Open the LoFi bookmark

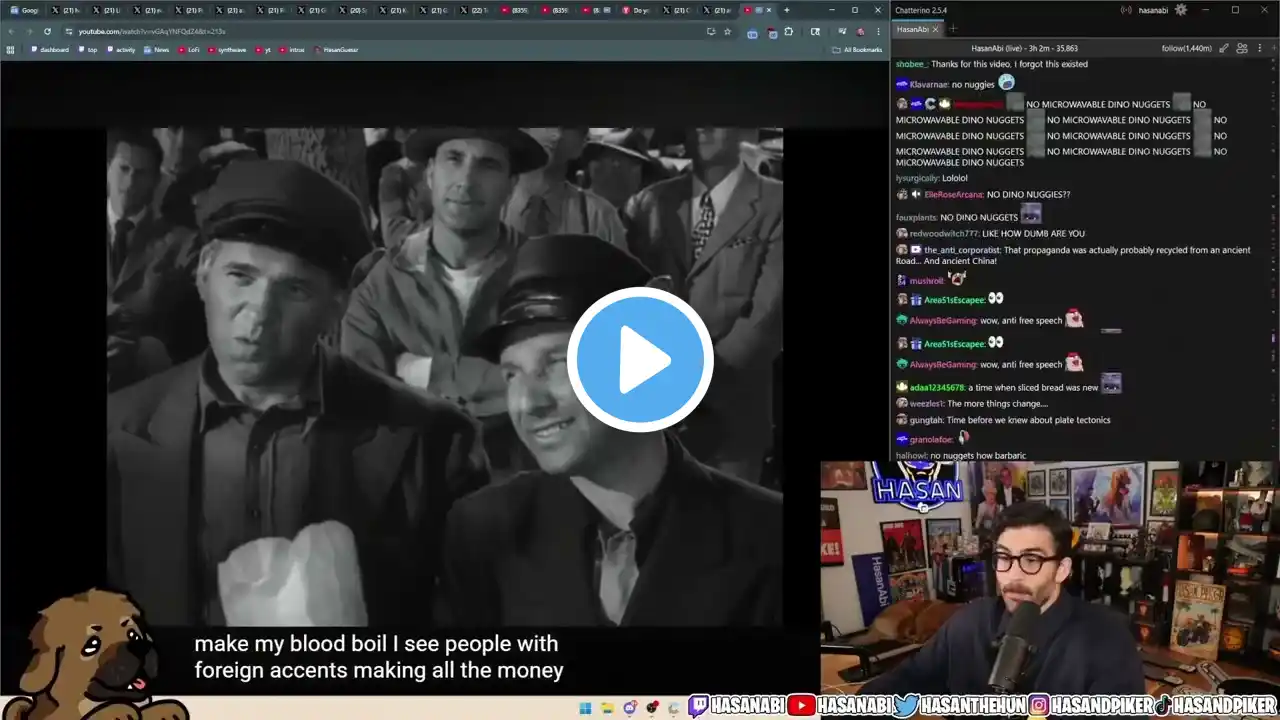pyautogui.click(x=189, y=49)
